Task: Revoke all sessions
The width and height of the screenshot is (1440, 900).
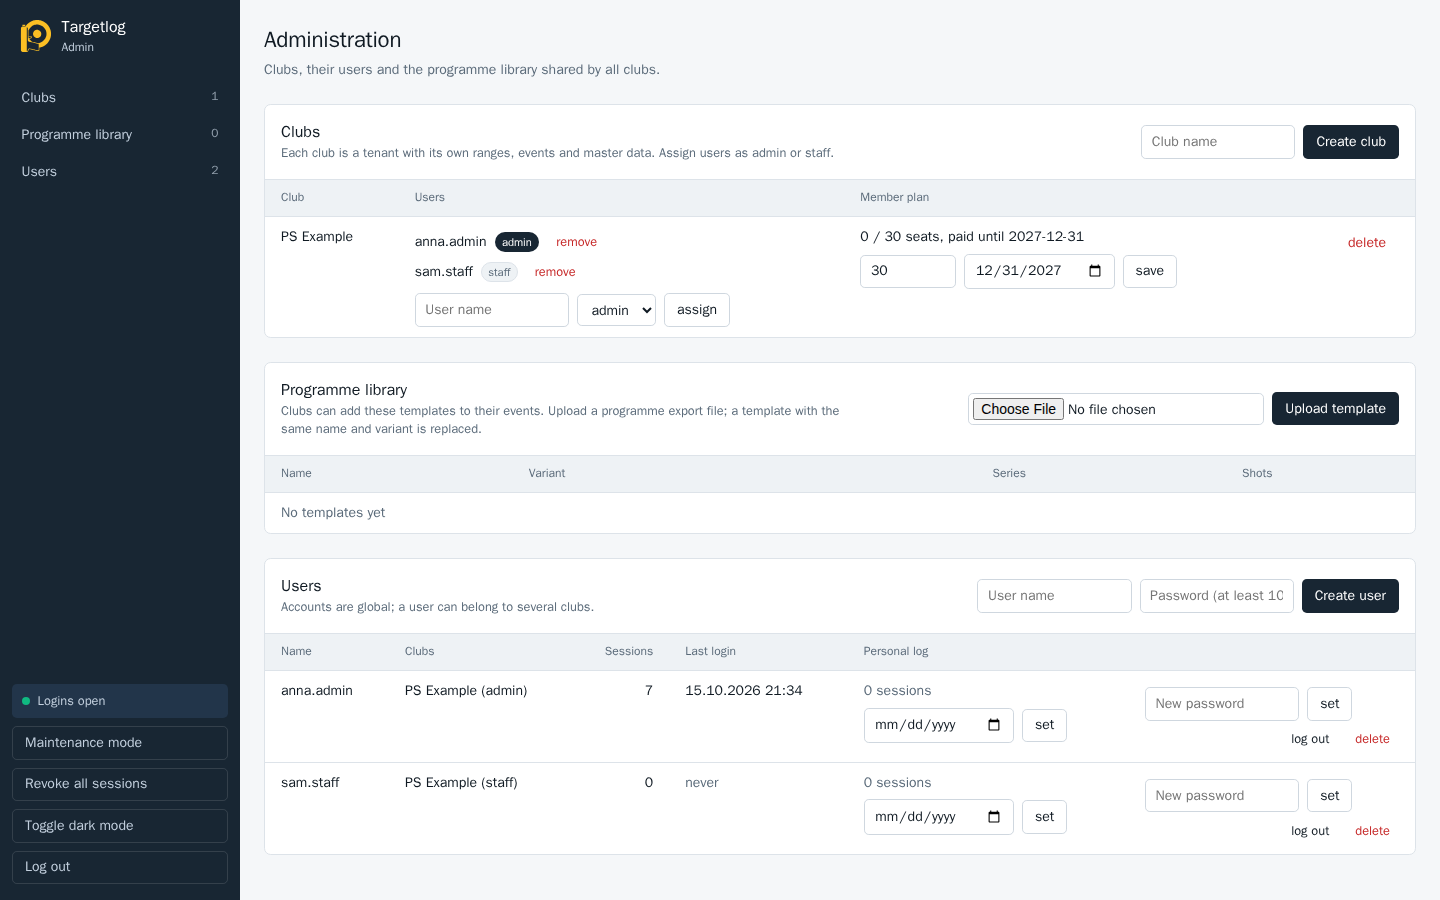Action: click(x=120, y=784)
